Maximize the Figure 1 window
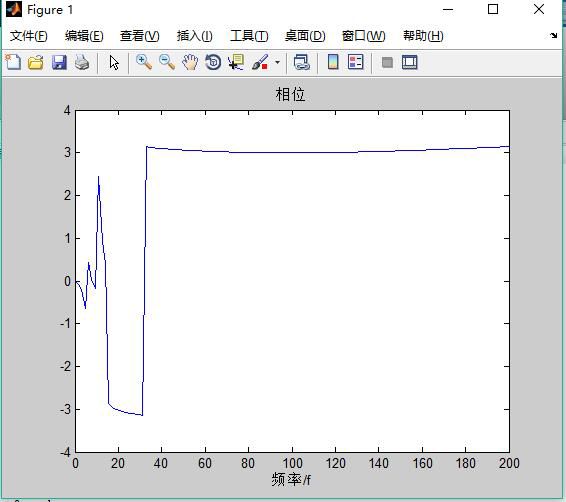The width and height of the screenshot is (566, 502). pos(493,9)
